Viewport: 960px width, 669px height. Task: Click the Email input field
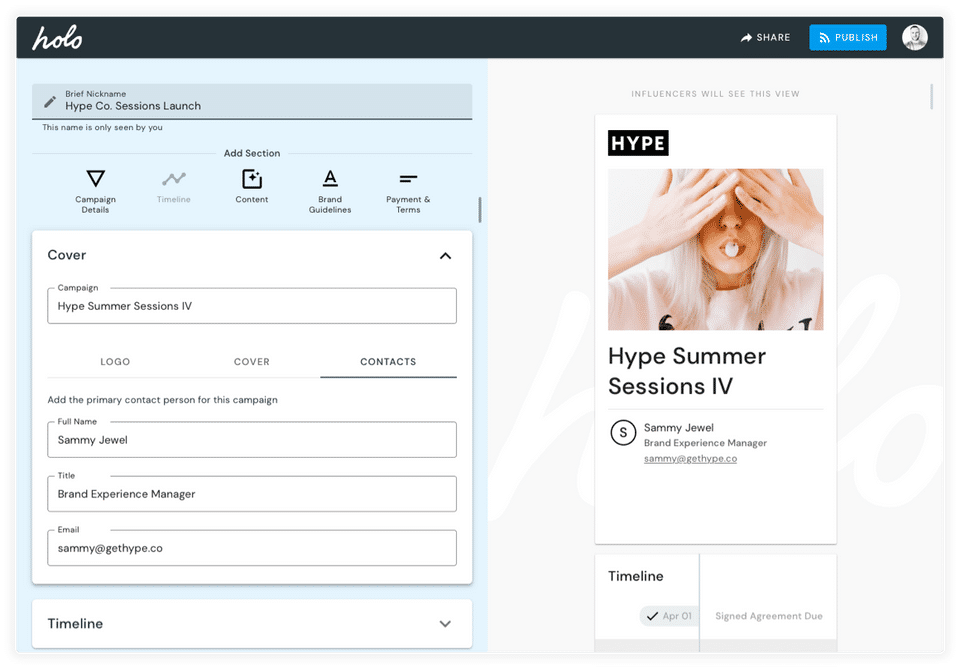tap(252, 548)
